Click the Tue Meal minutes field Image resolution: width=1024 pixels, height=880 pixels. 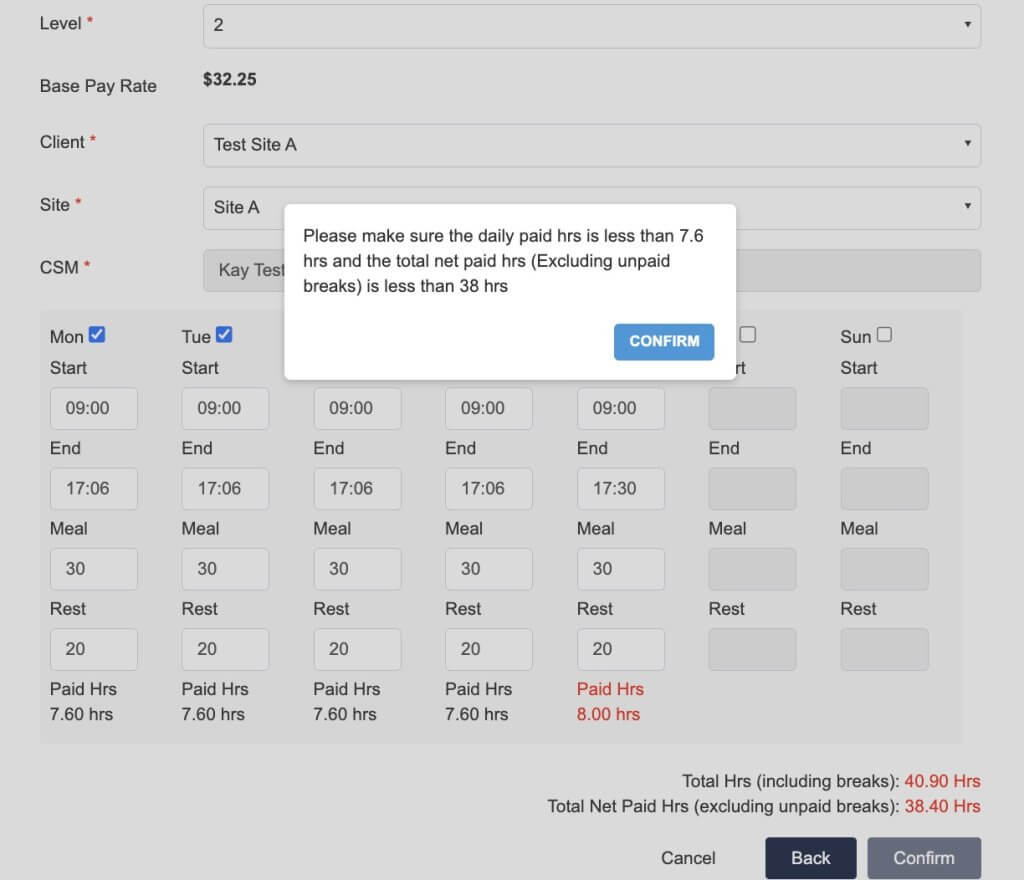point(225,569)
